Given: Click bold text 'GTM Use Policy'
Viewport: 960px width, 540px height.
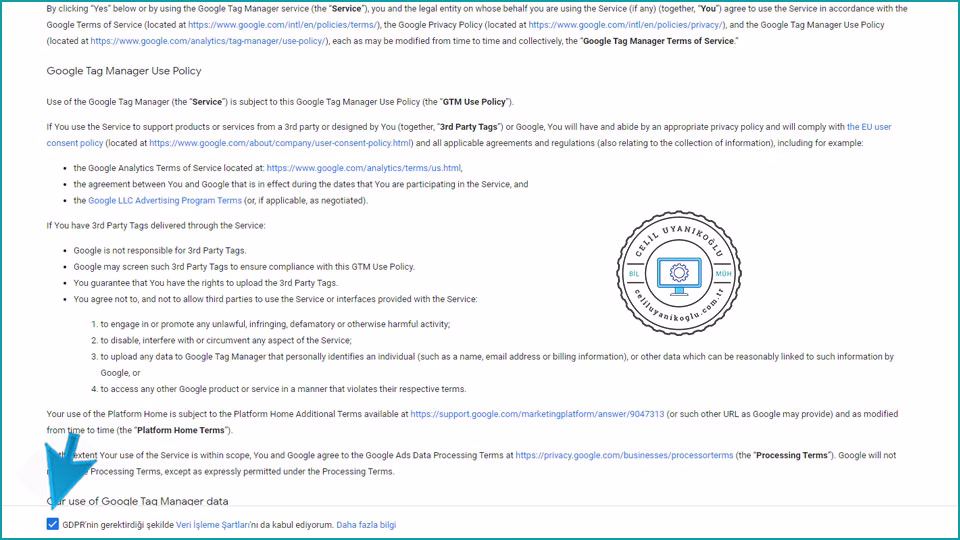Looking at the screenshot, I should coord(474,102).
